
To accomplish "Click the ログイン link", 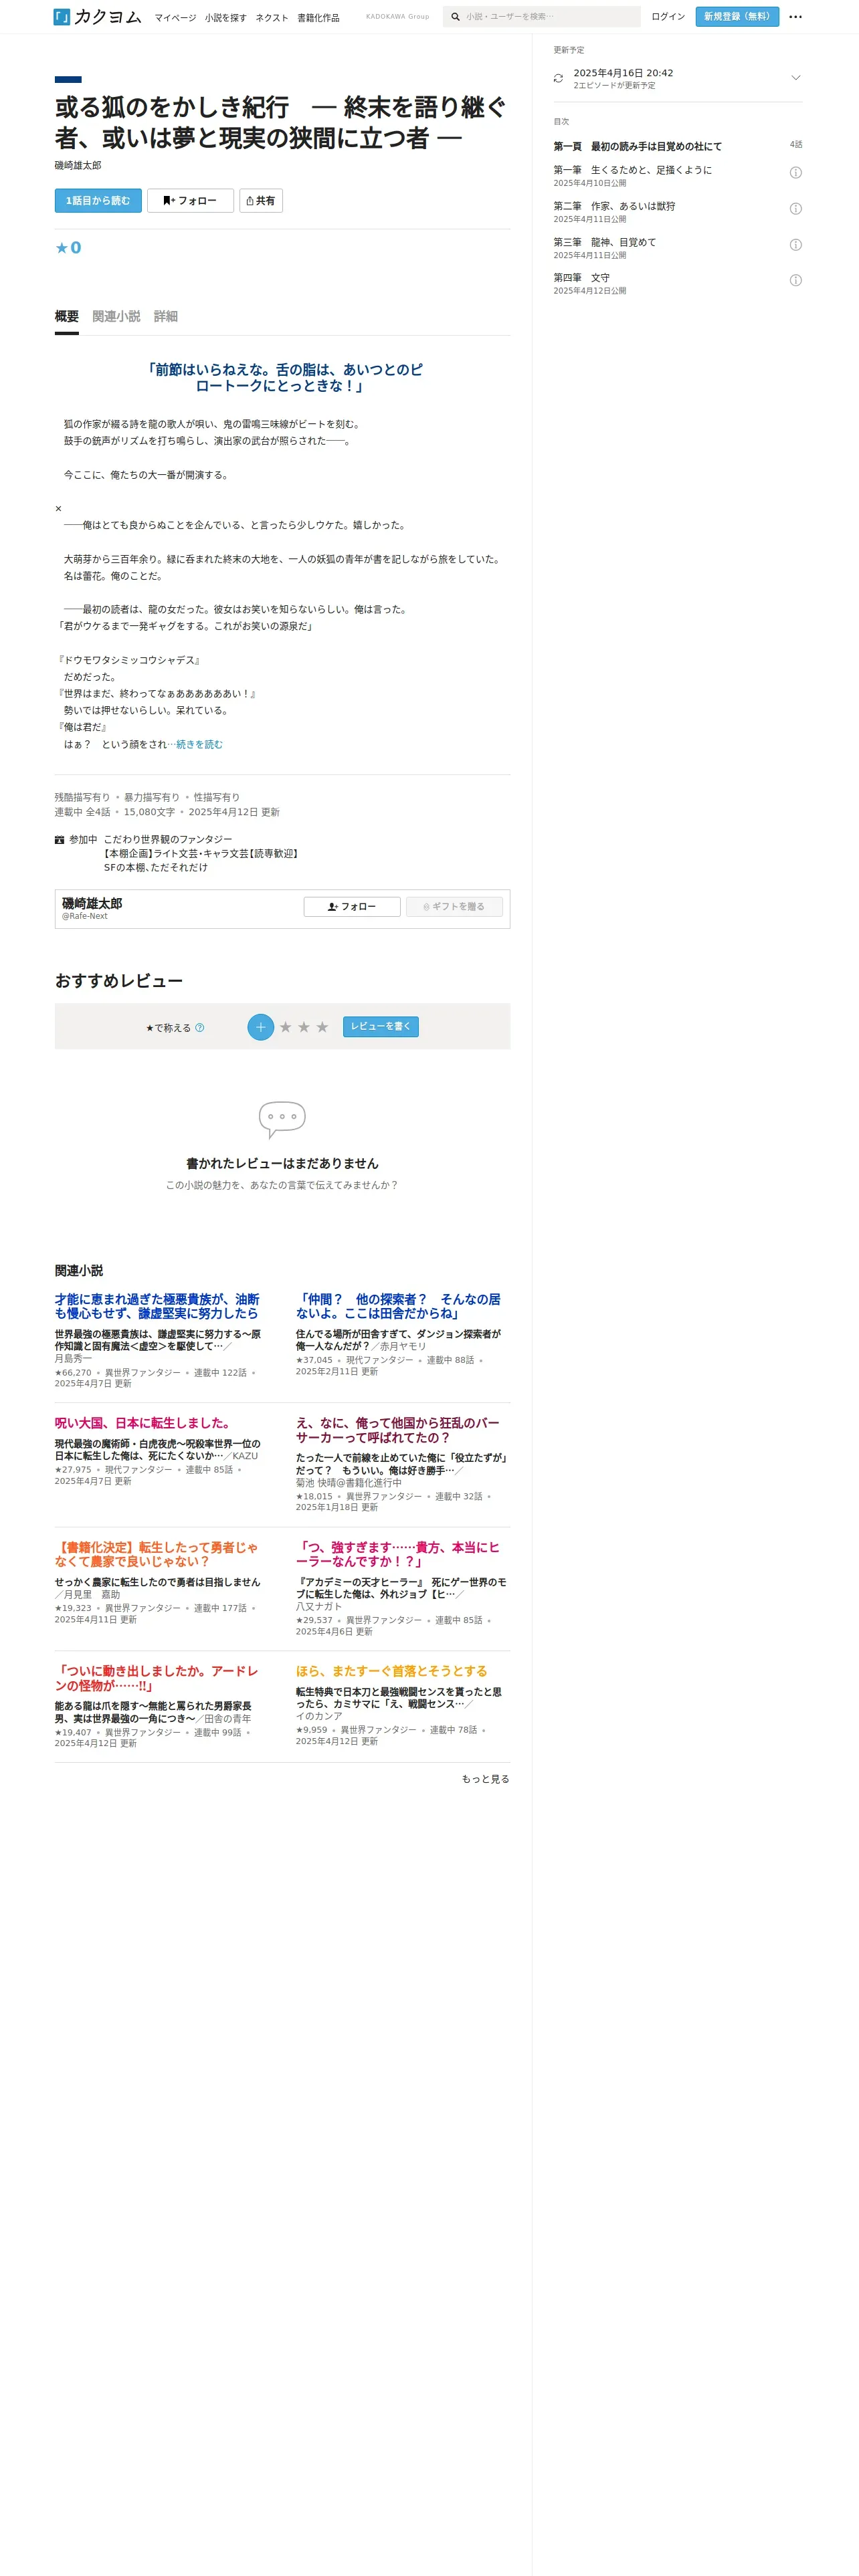I will 668,17.
